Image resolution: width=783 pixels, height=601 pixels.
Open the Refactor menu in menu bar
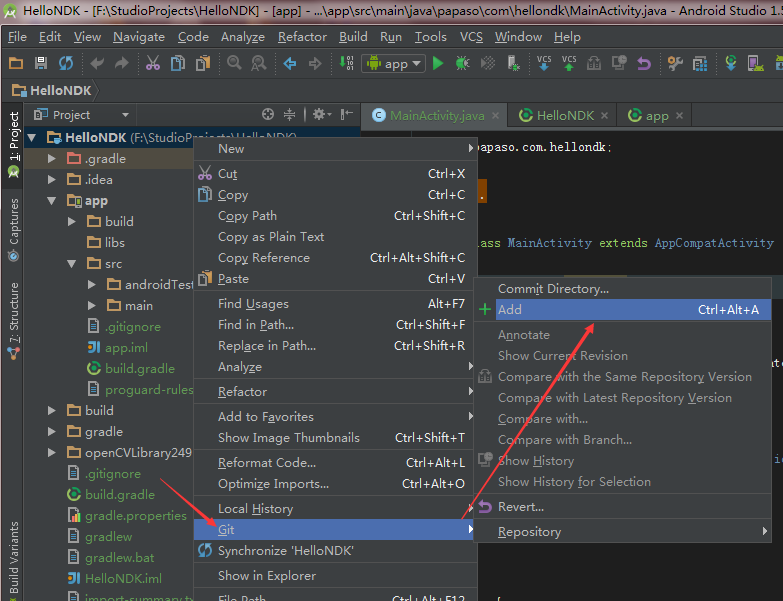pos(302,37)
